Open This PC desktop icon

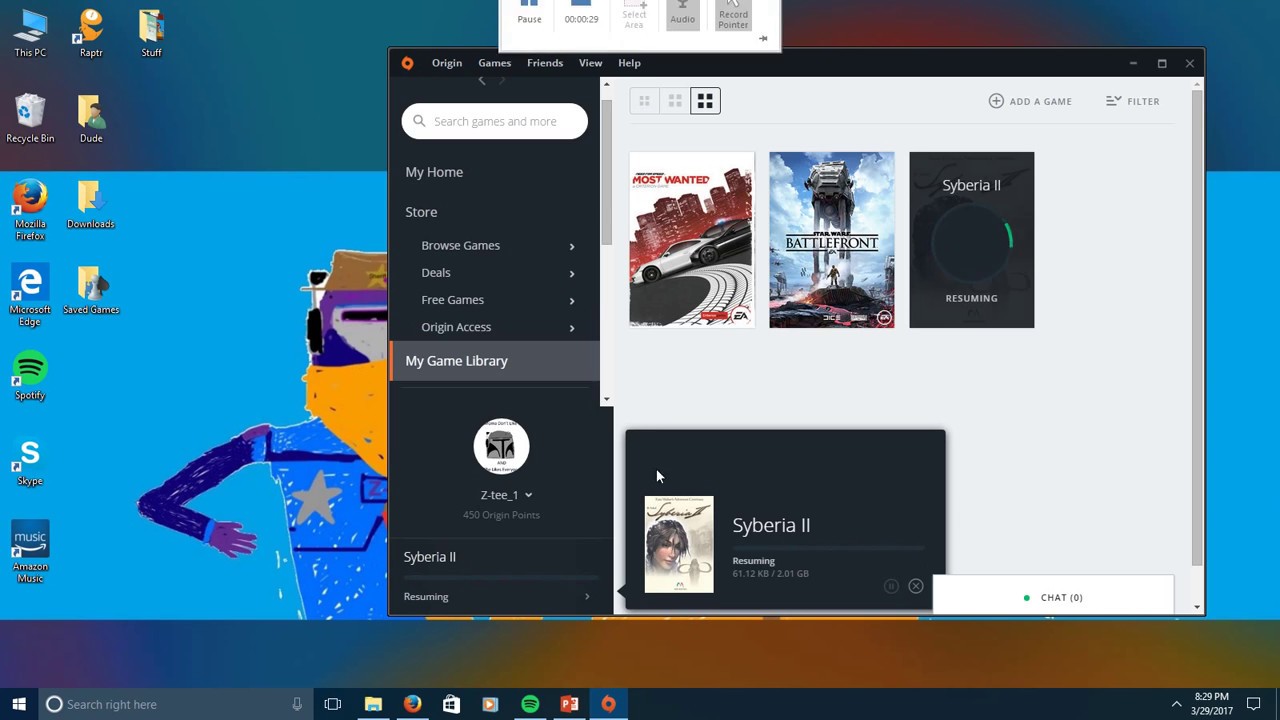(30, 33)
